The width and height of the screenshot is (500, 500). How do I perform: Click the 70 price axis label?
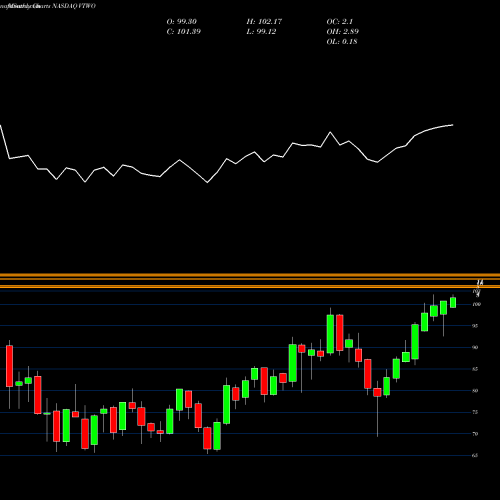tap(476, 434)
